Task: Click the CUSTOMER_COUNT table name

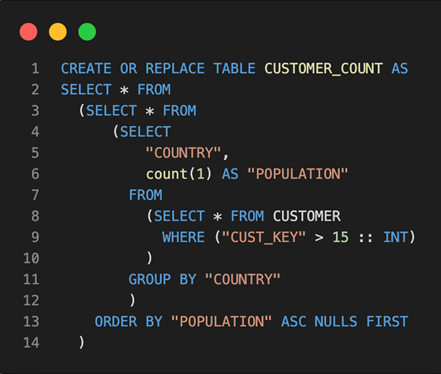Action: tap(323, 69)
